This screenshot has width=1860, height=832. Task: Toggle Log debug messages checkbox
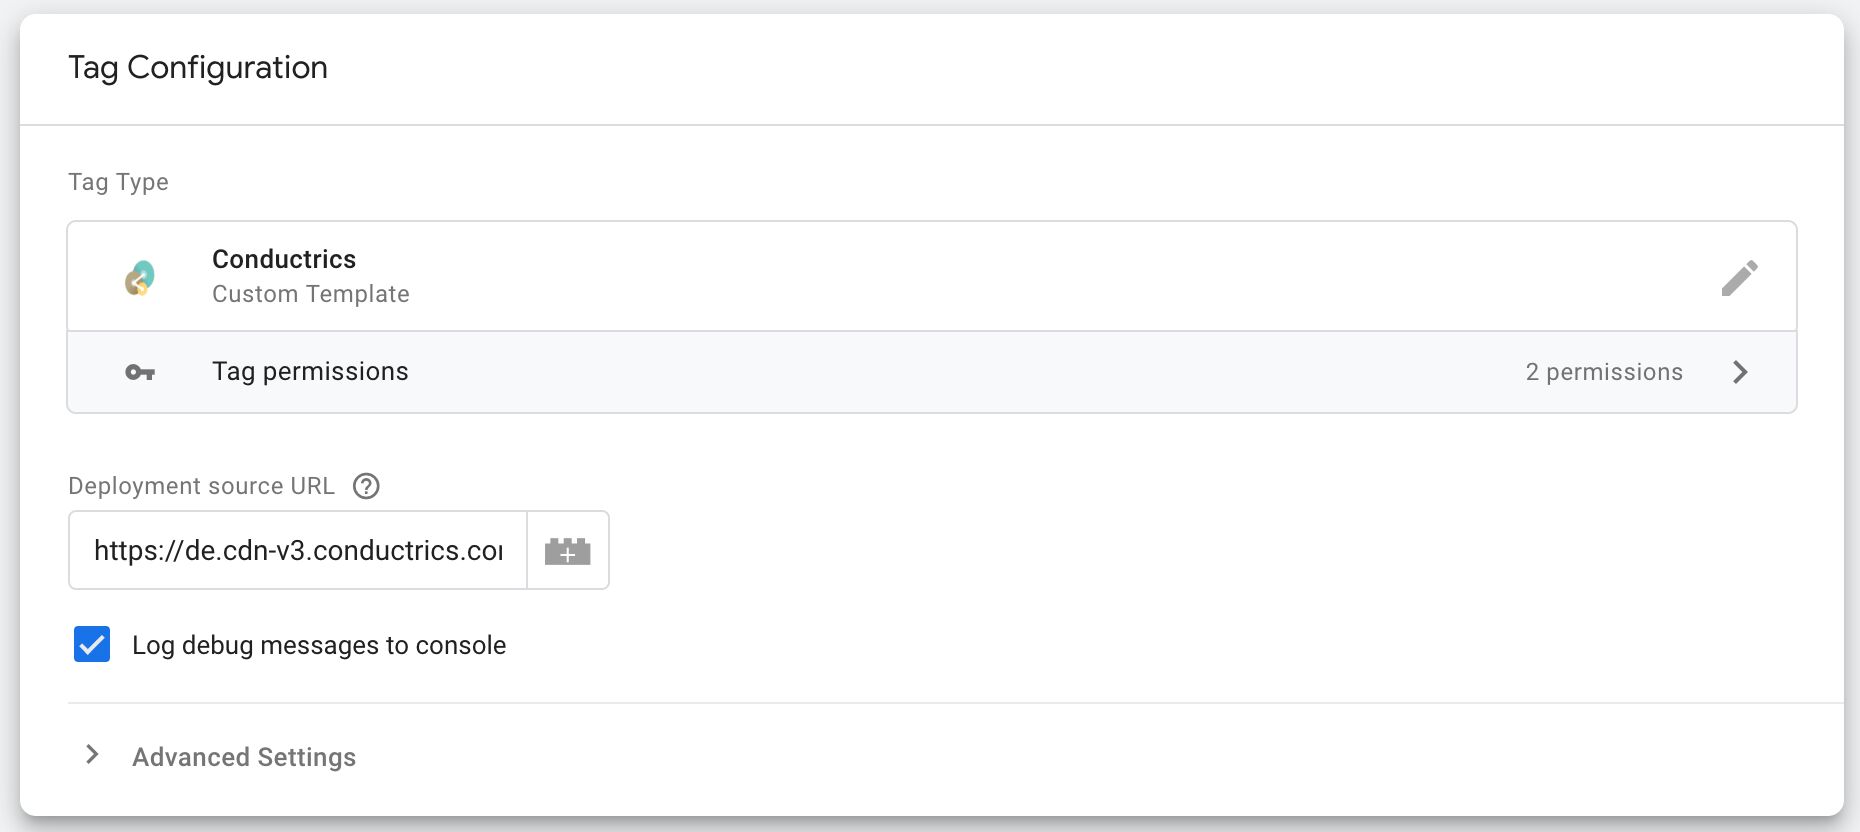click(x=92, y=645)
